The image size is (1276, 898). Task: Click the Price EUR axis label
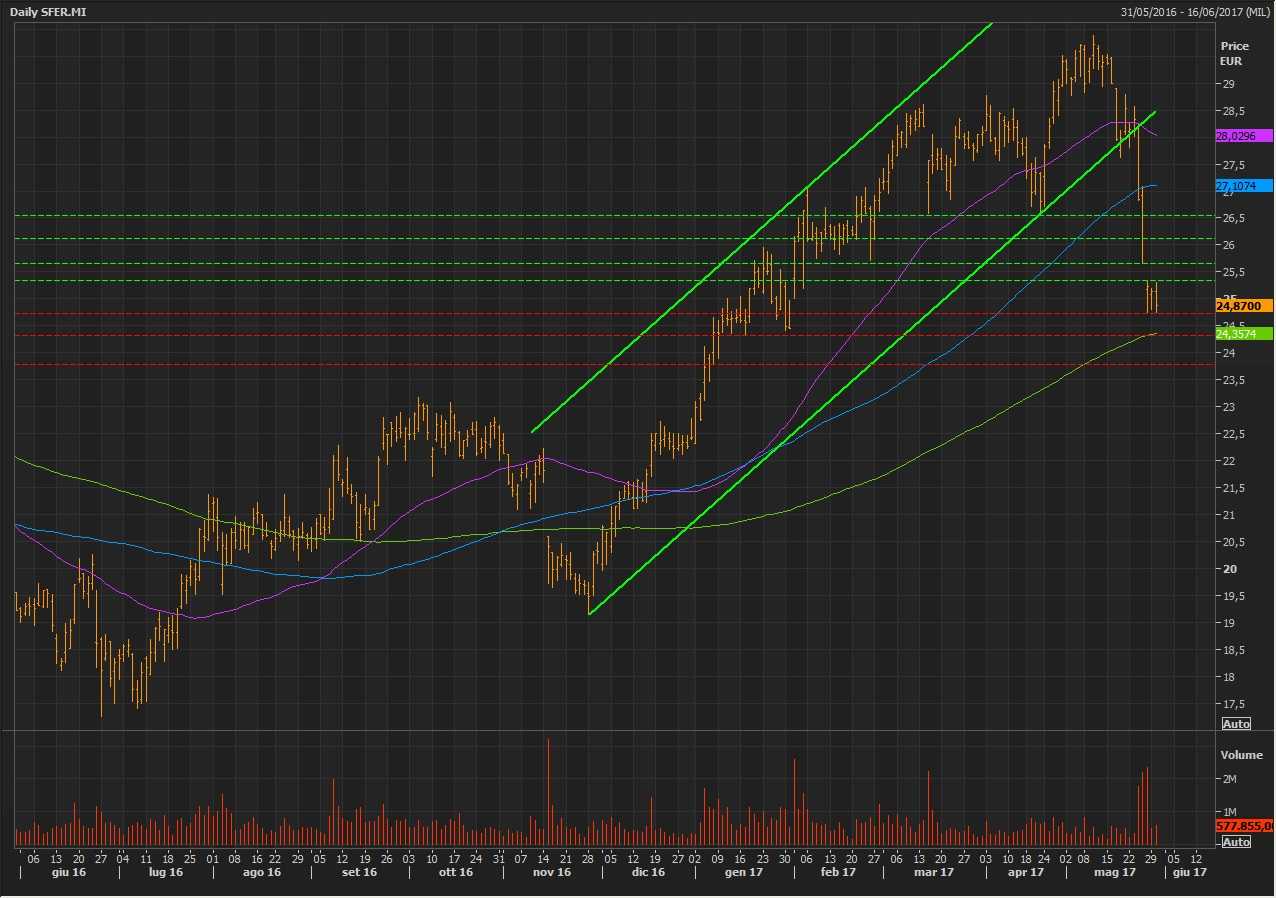tap(1234, 53)
